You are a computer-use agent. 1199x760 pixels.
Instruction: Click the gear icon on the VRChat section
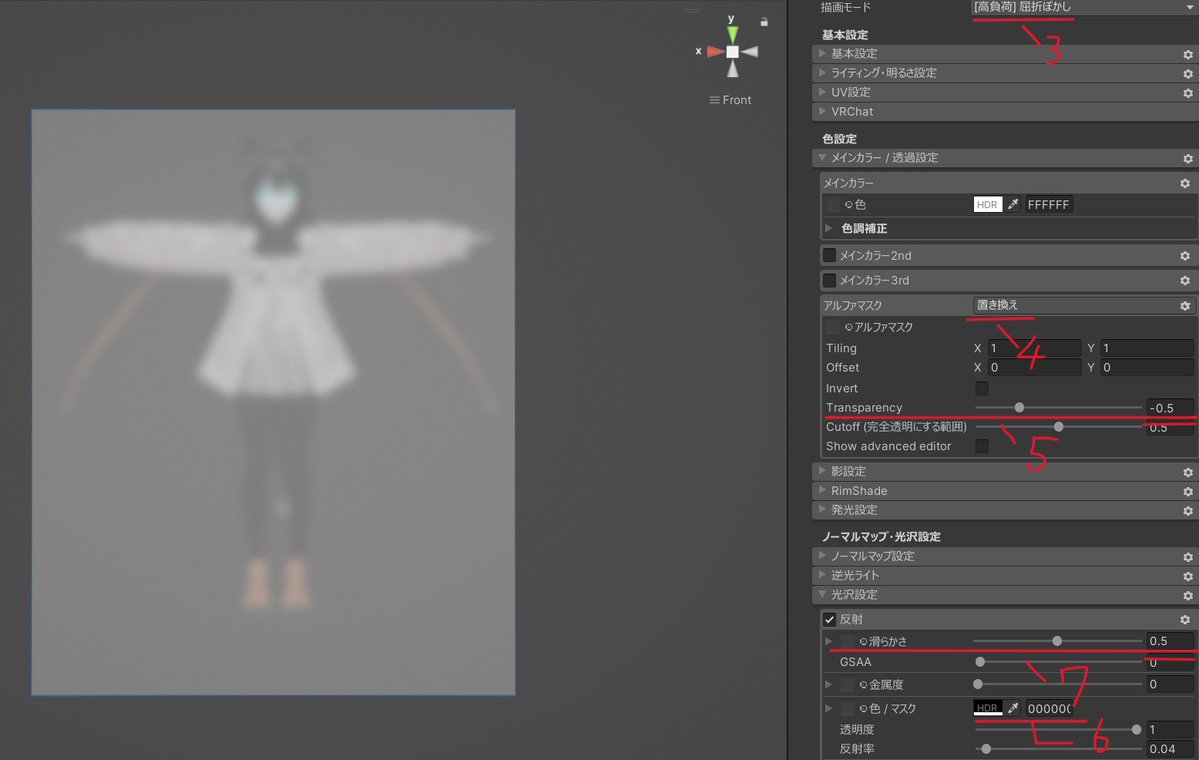tap(1186, 111)
